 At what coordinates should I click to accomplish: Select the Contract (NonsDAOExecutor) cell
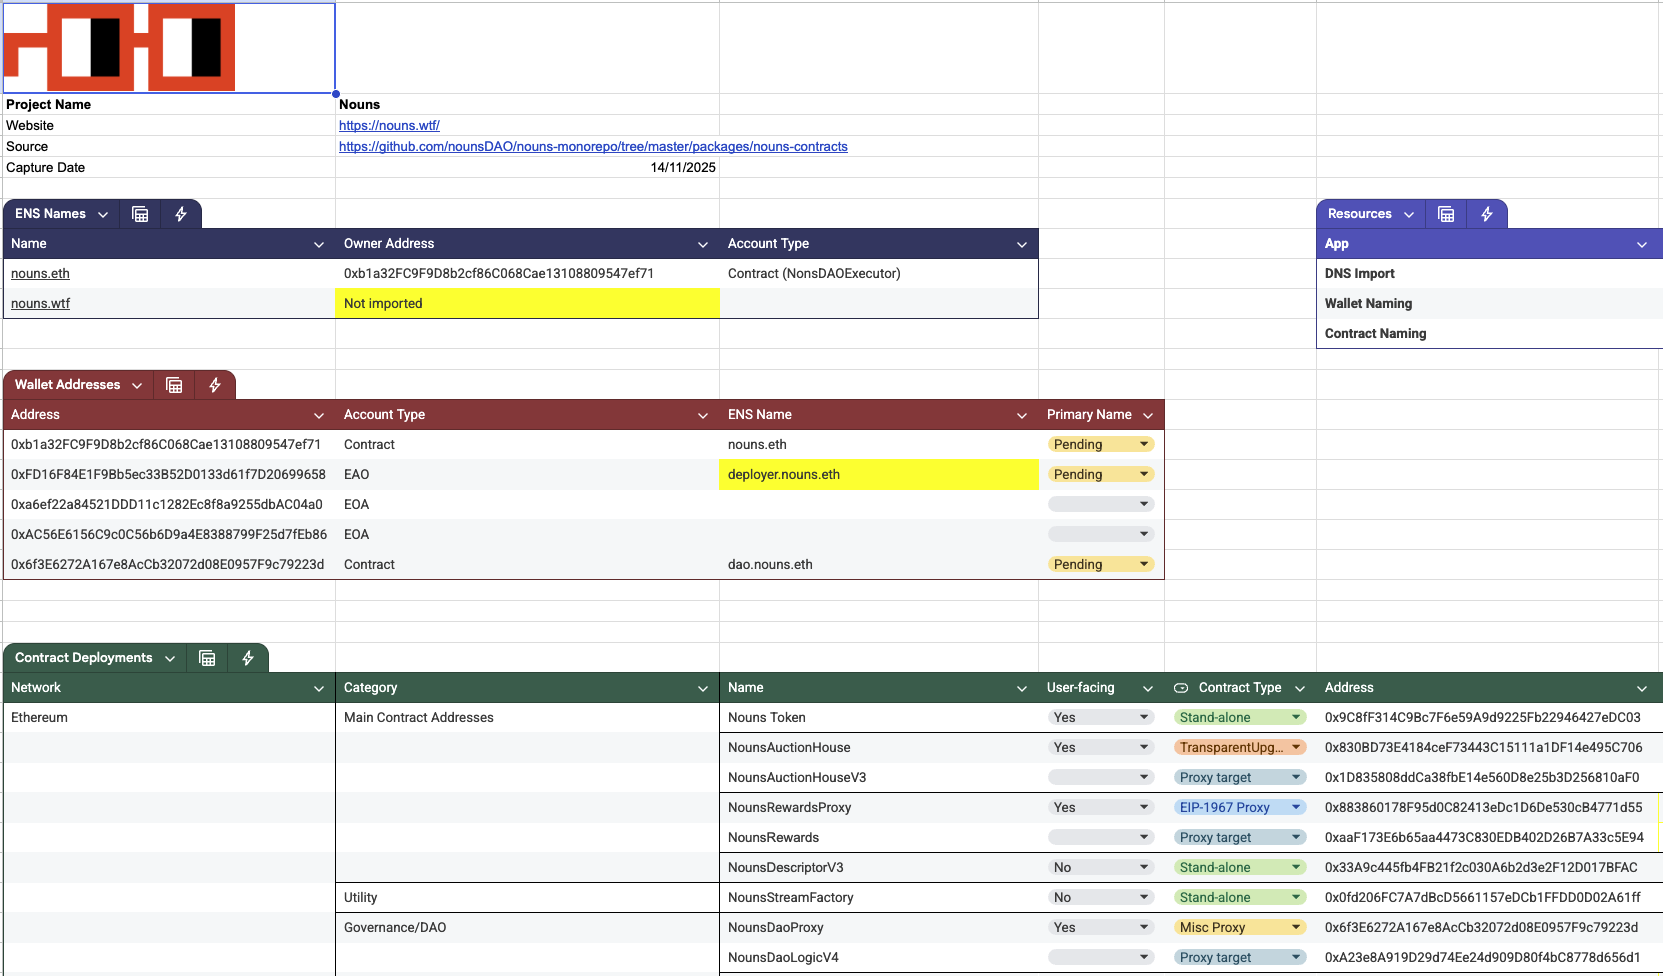pyautogui.click(x=879, y=274)
